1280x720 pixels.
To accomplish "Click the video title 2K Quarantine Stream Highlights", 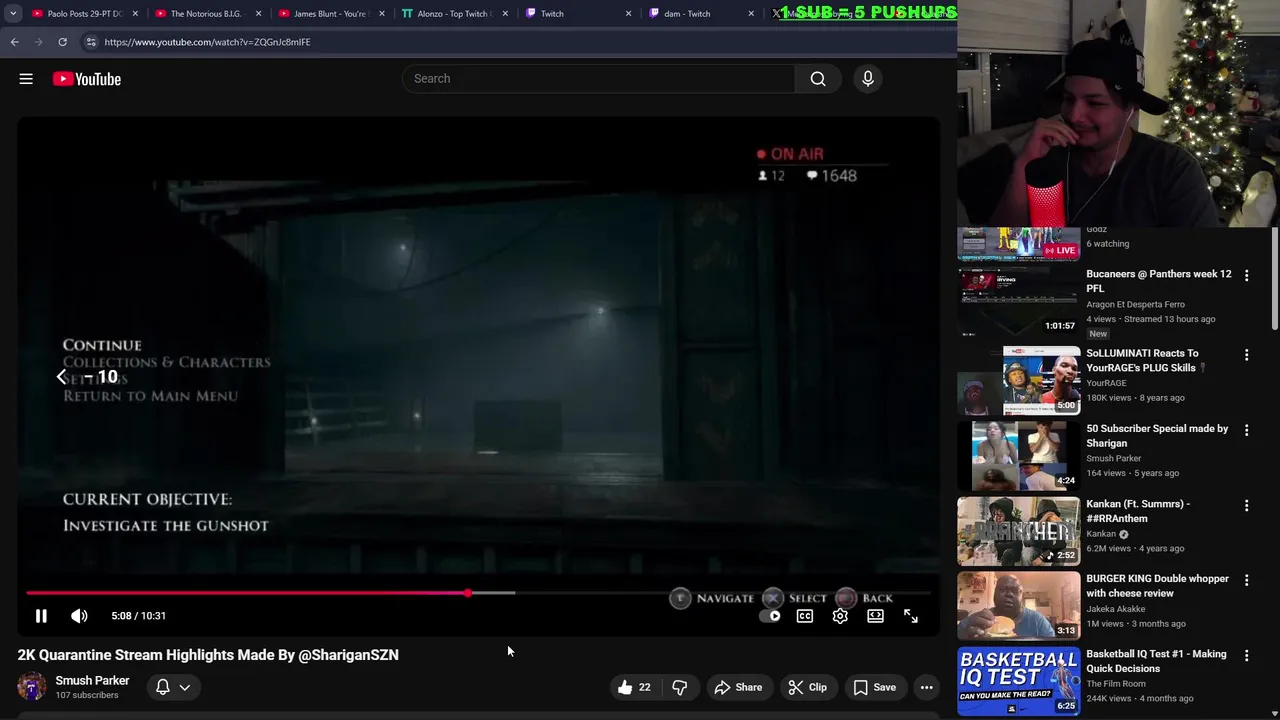I will click(x=208, y=655).
